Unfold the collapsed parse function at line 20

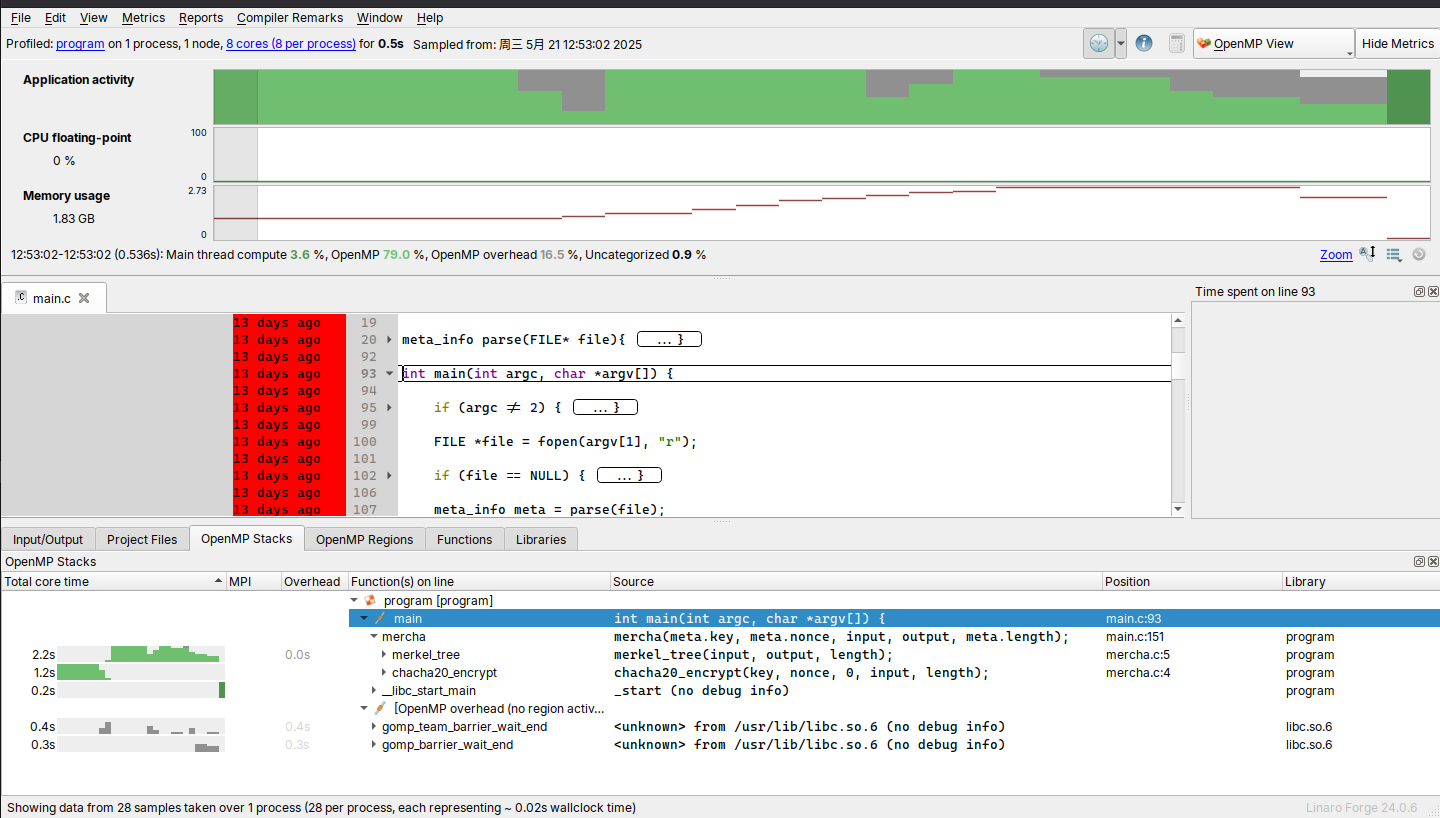390,340
